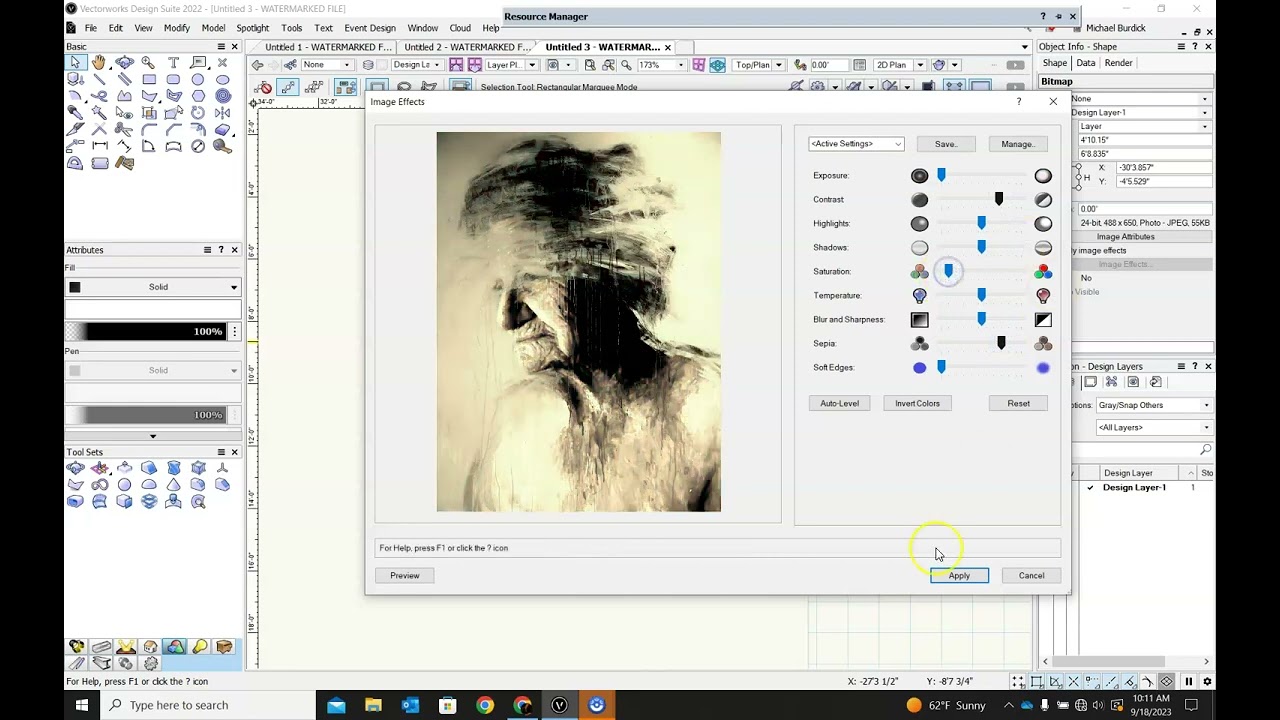Open the building shell house tool set
Viewport: 1280px width, 720px height.
pos(150,647)
